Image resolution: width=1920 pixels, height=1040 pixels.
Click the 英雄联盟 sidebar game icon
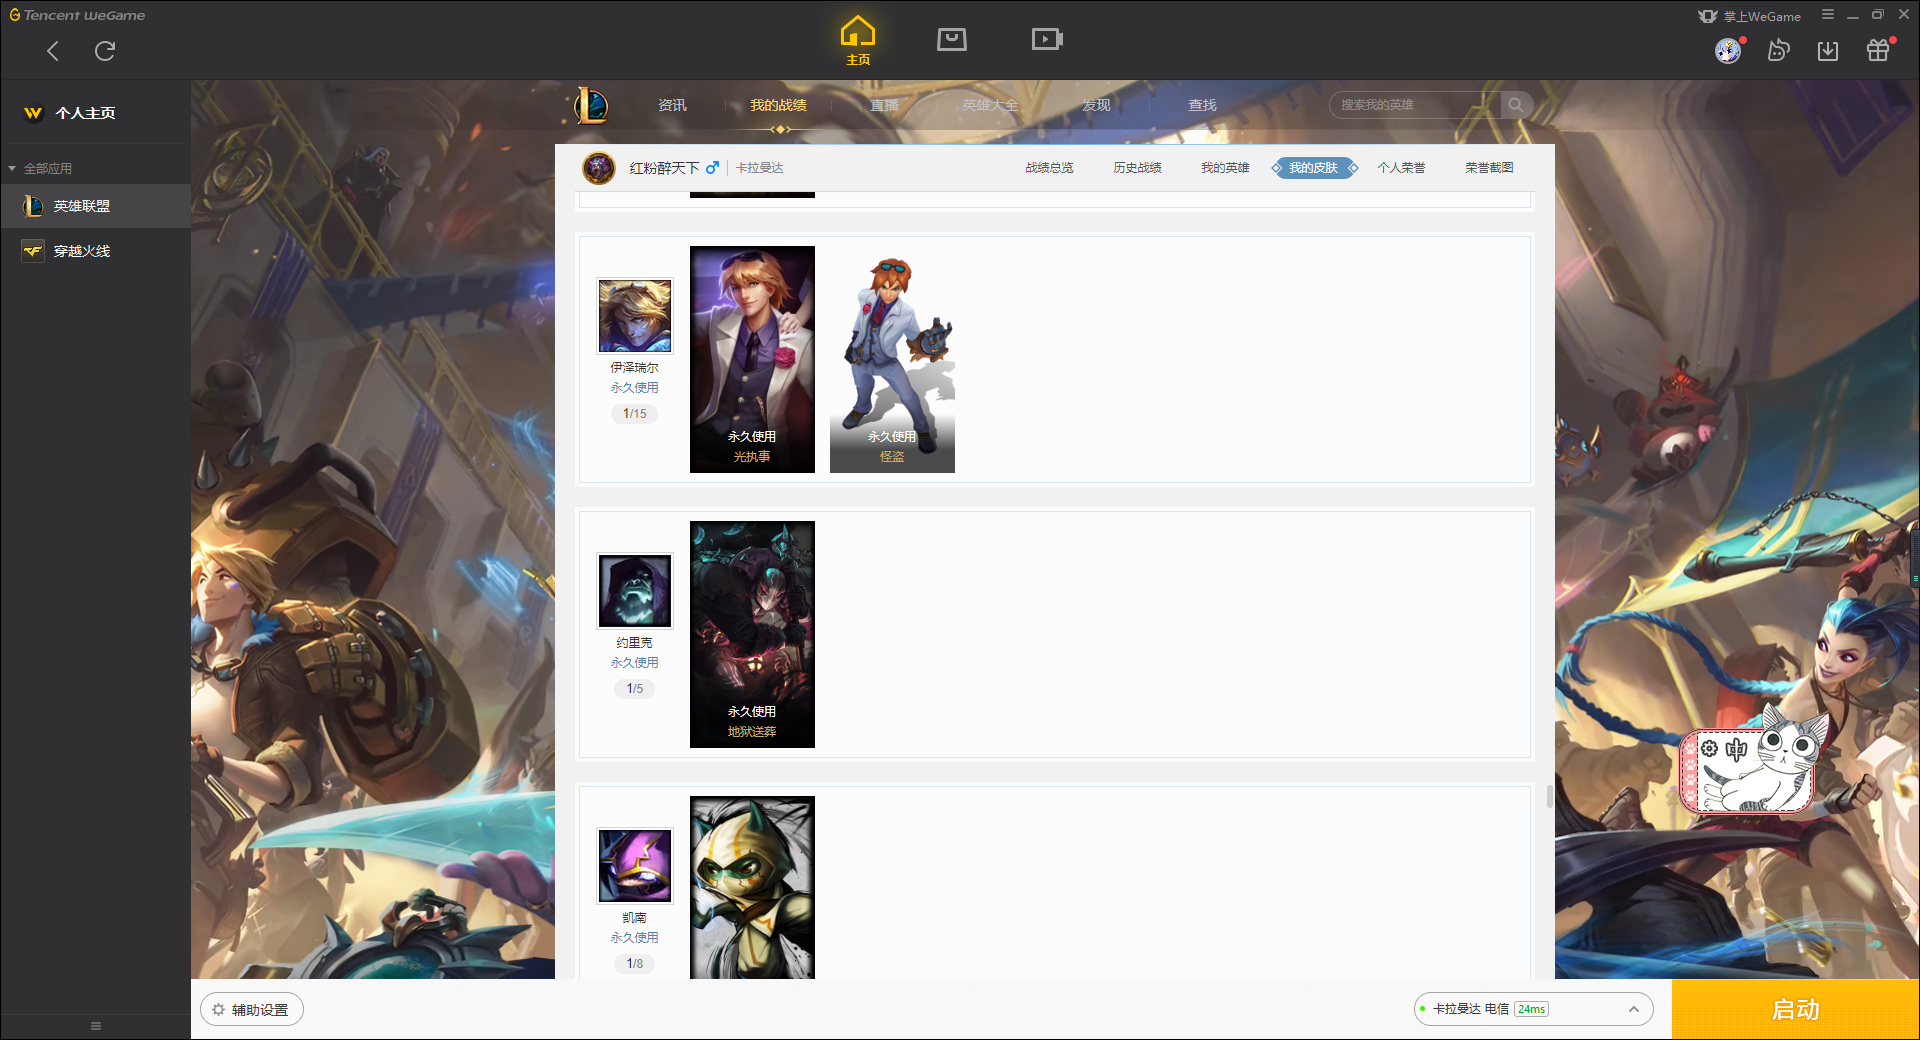(33, 206)
